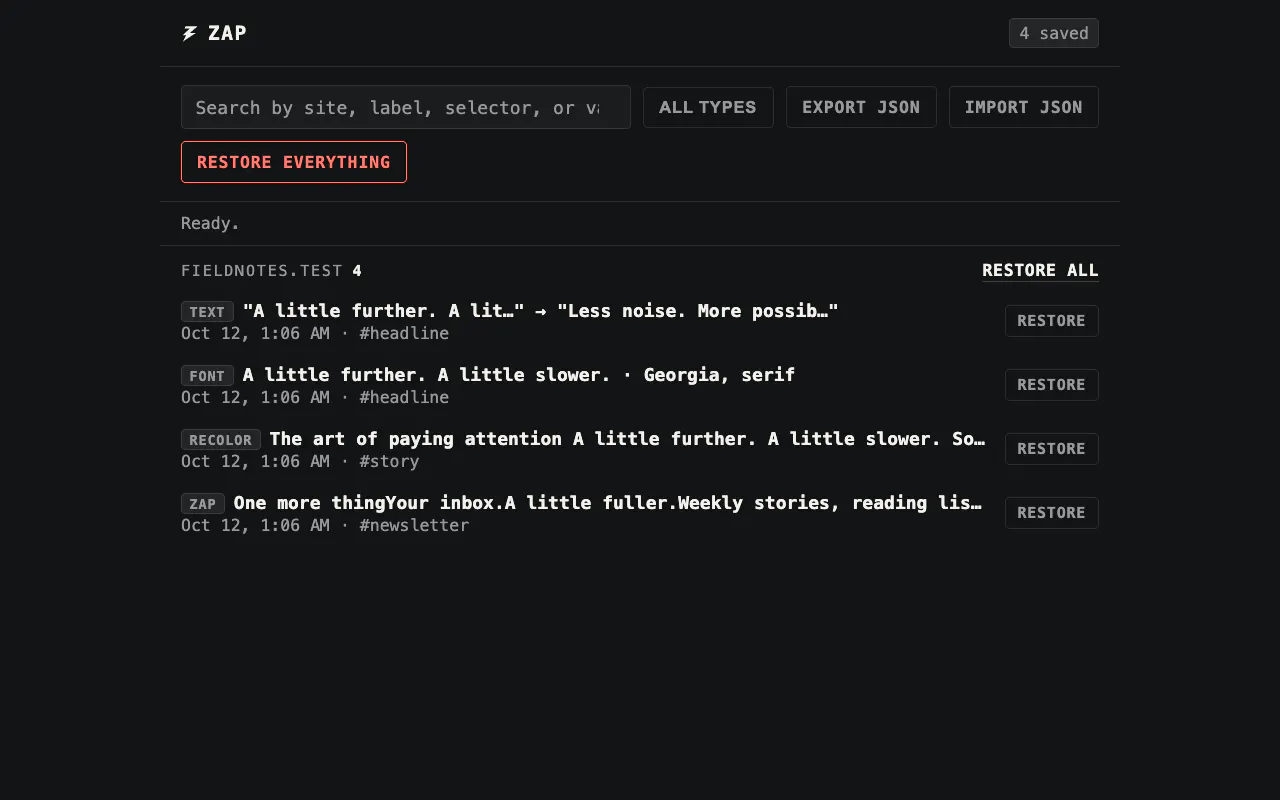Select the "One more thingYour inbox" entry title

pyautogui.click(x=608, y=503)
